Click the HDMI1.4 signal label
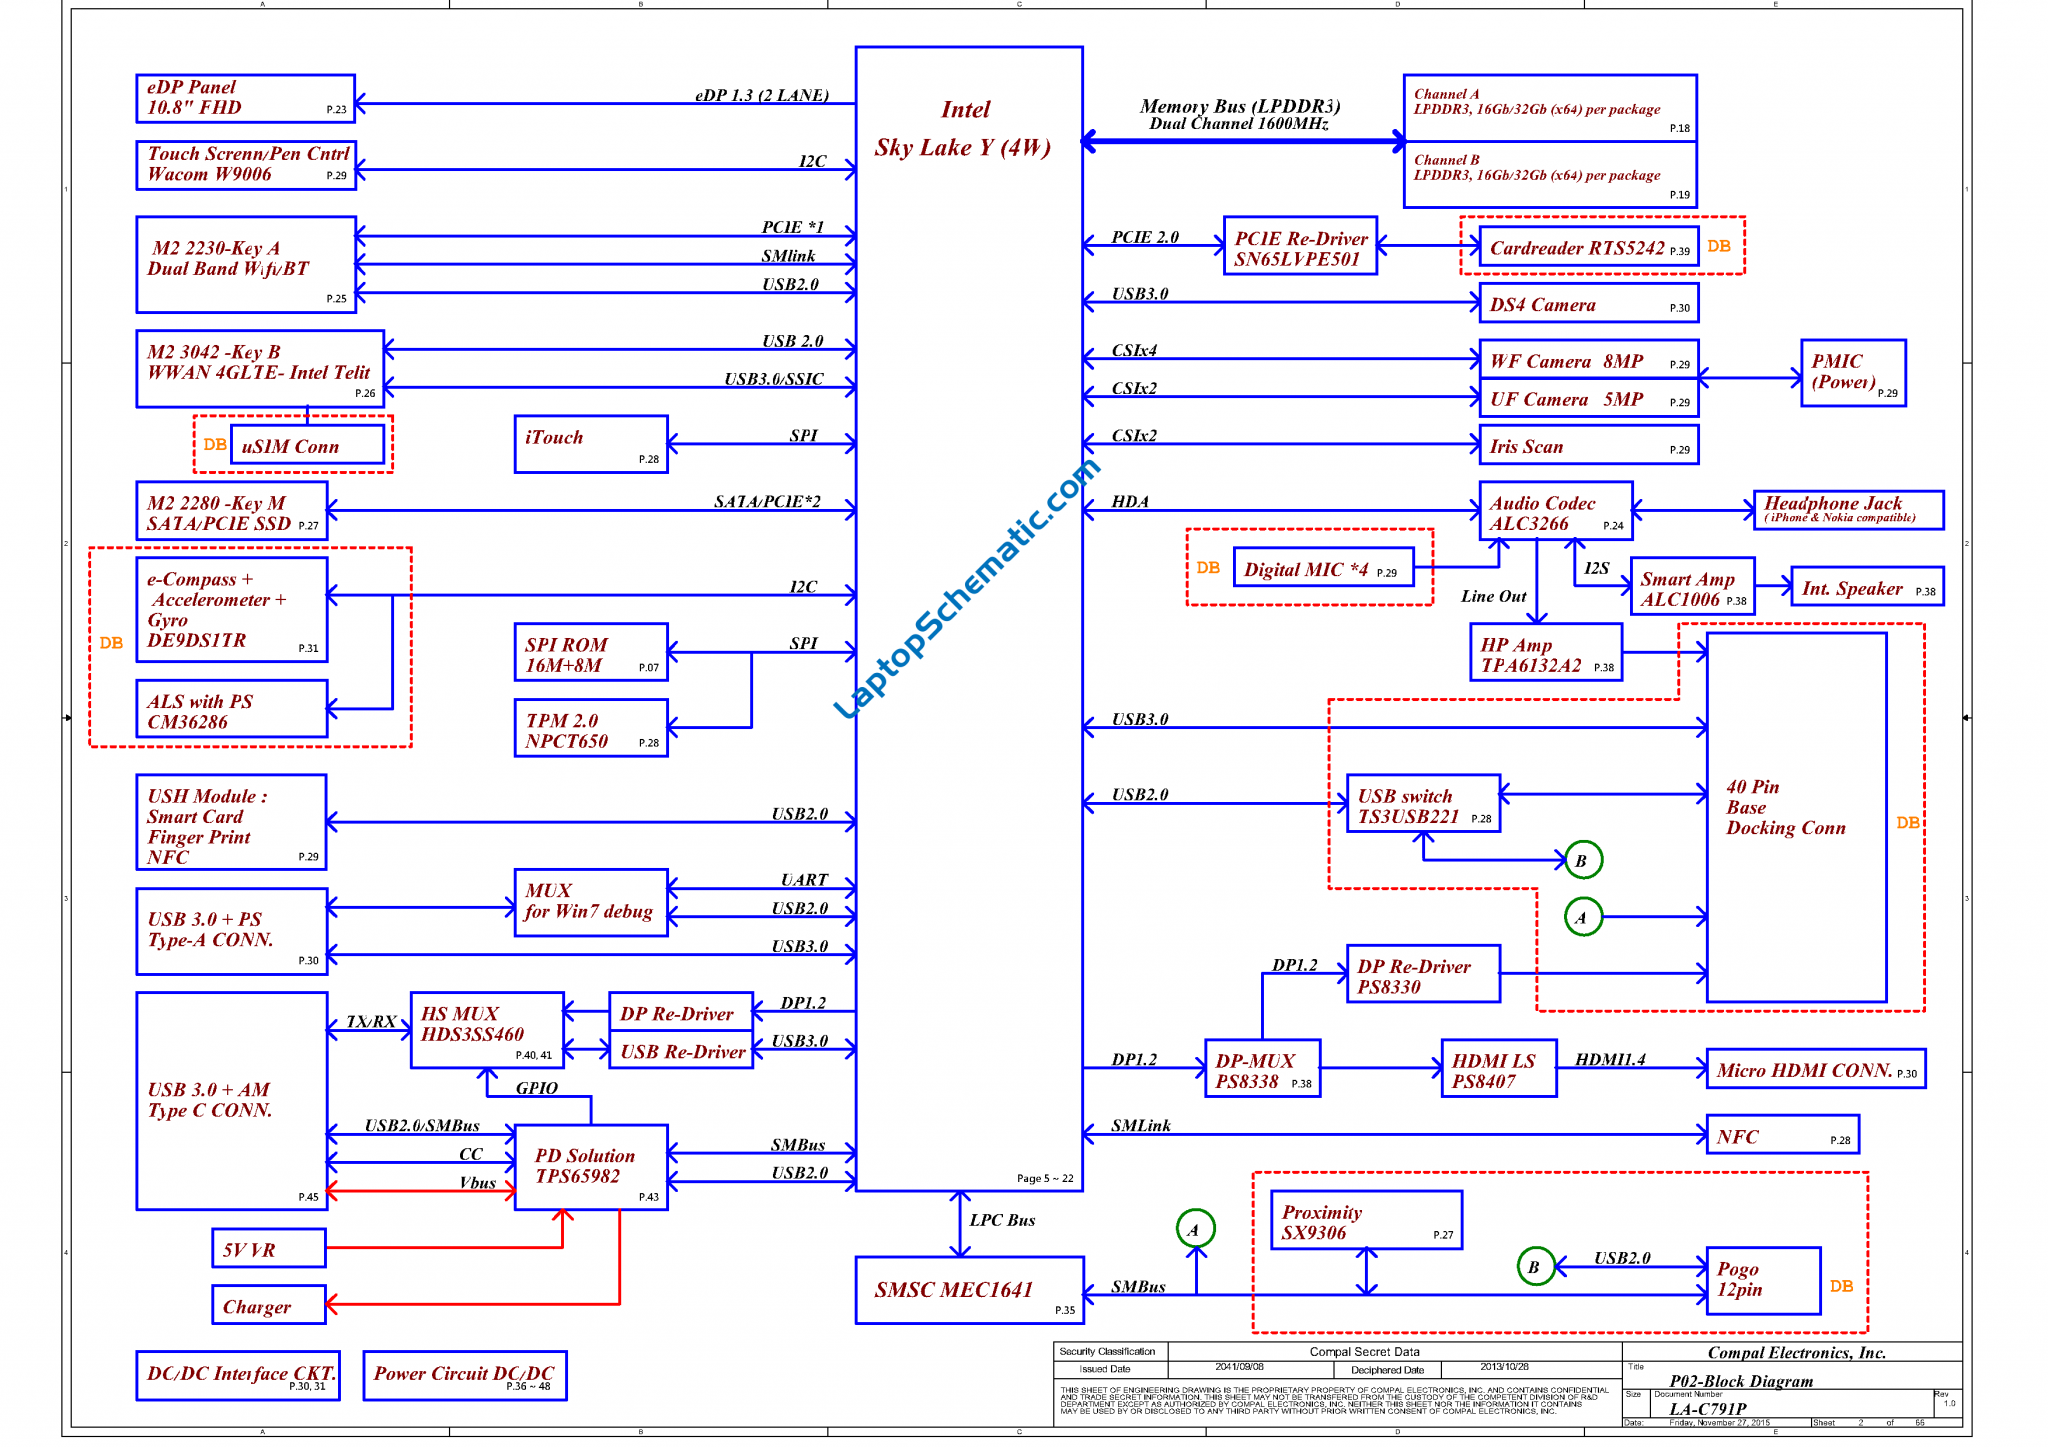Screen dimensions: 2048x1447 1611,1059
